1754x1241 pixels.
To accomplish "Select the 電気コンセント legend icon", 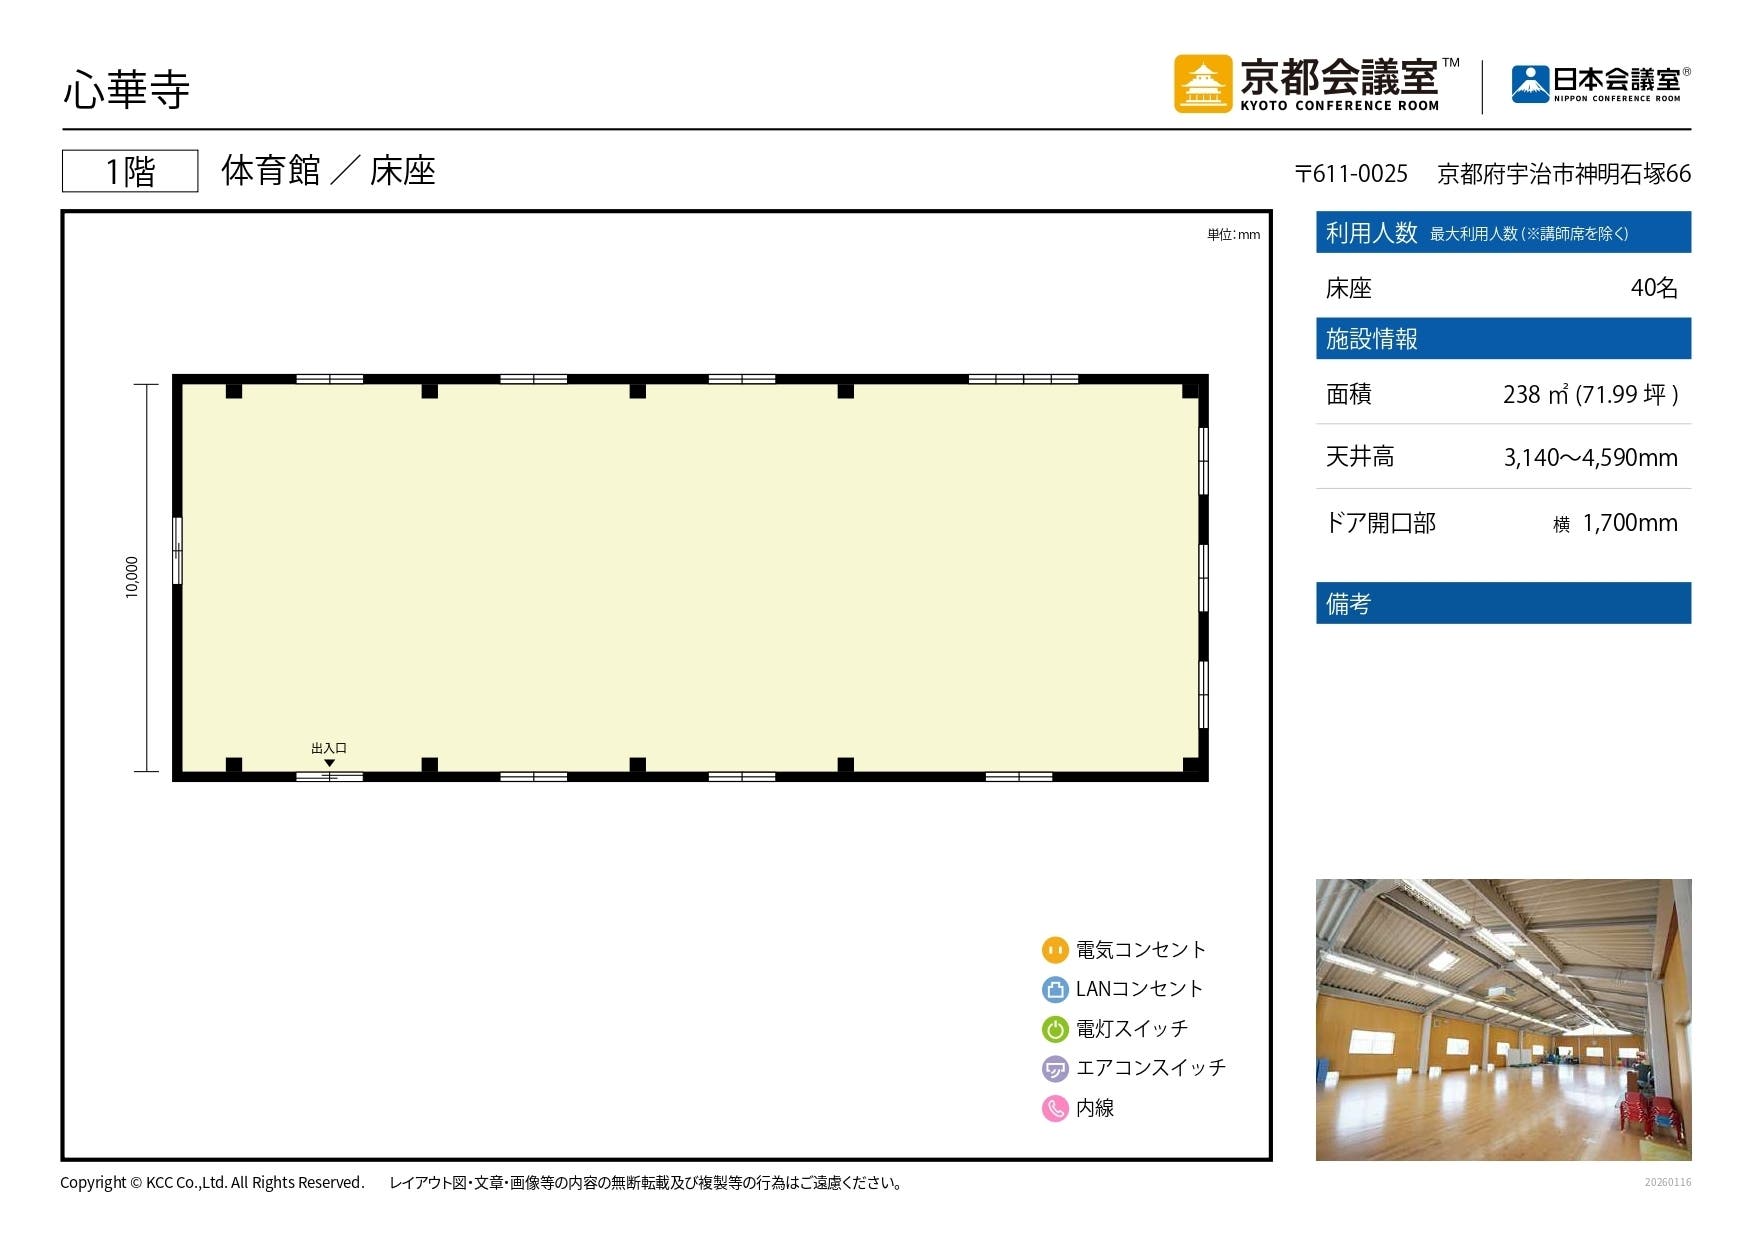I will pyautogui.click(x=1055, y=949).
